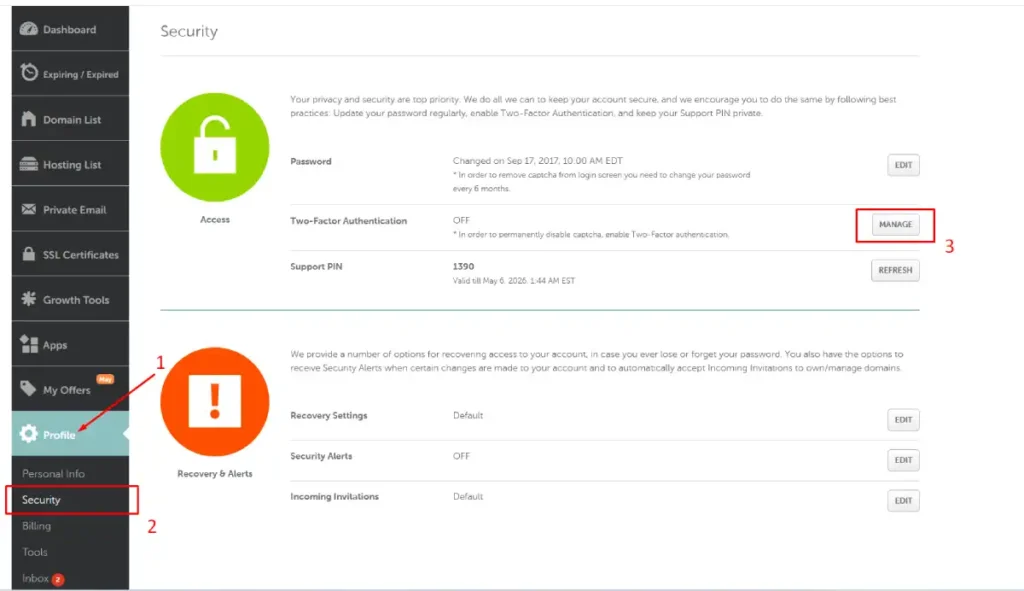Click the Dashboard gauge icon
This screenshot has height=591, width=1024.
[x=29, y=29]
